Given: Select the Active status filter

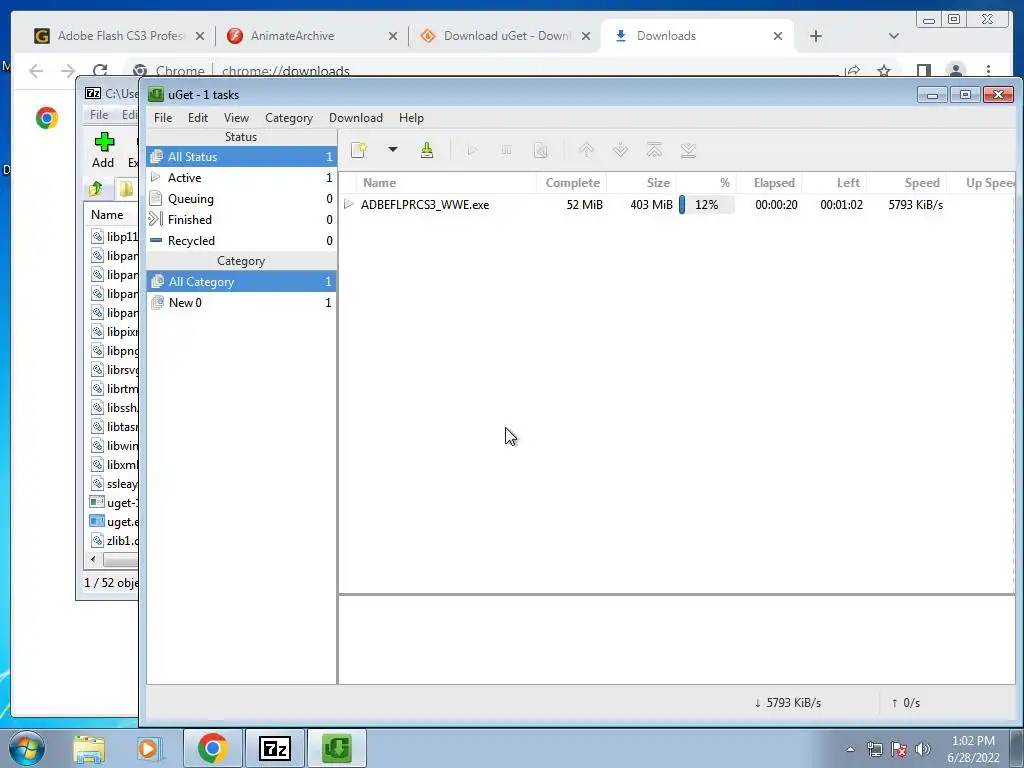Looking at the screenshot, I should pos(241,178).
